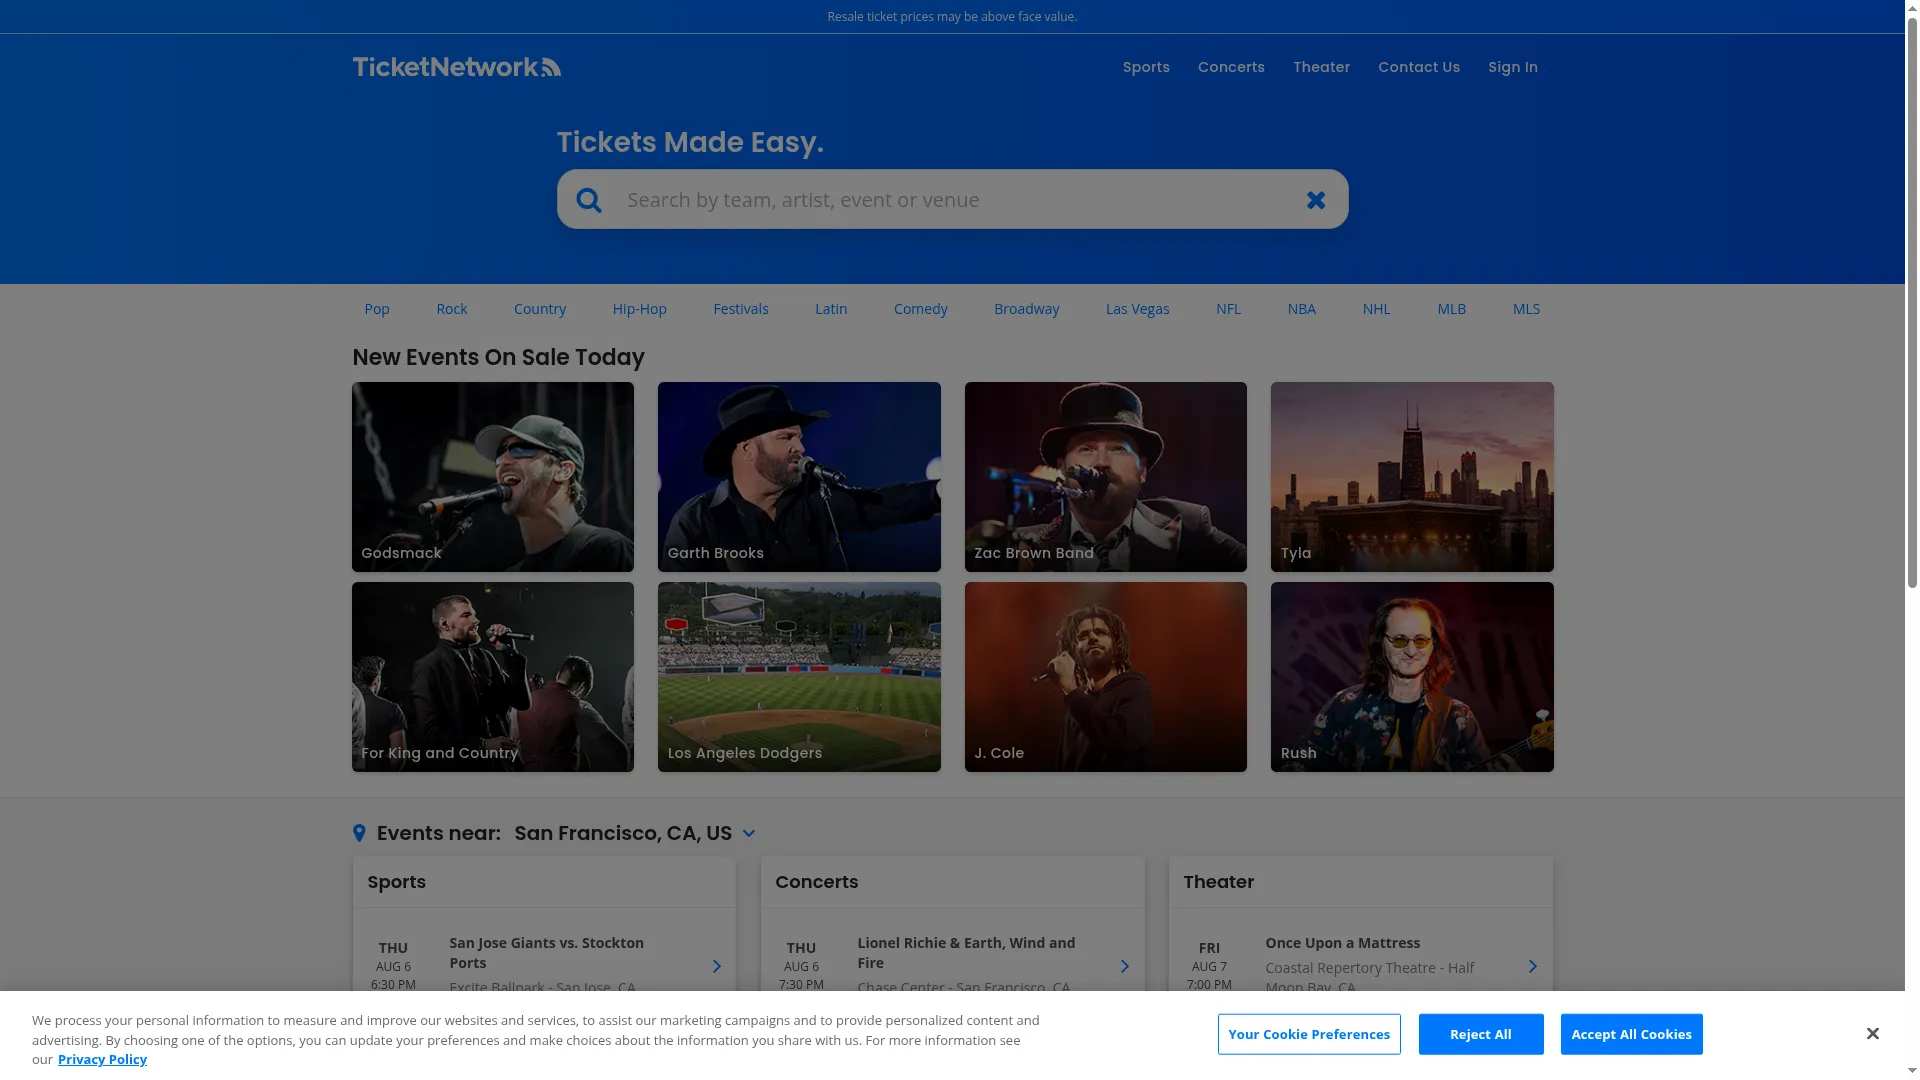Open Contact Us page
Screen dimensions: 1920x1080
coord(1418,67)
